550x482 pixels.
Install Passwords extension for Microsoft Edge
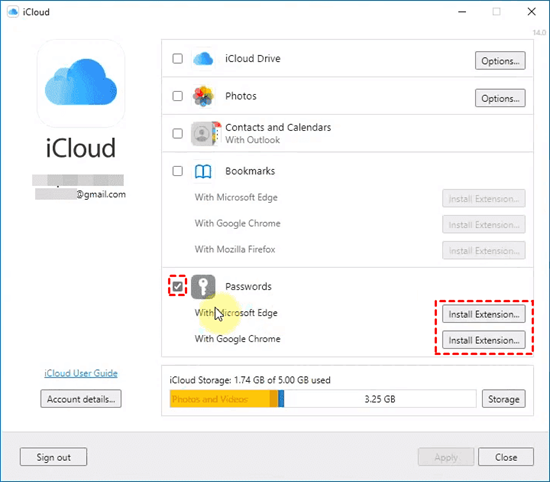point(484,314)
